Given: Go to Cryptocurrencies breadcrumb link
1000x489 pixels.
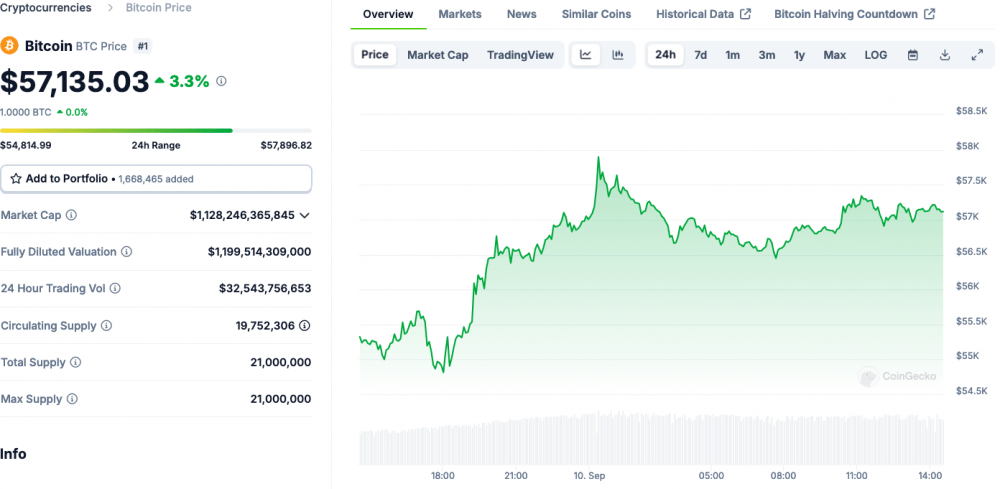Looking at the screenshot, I should point(46,8).
